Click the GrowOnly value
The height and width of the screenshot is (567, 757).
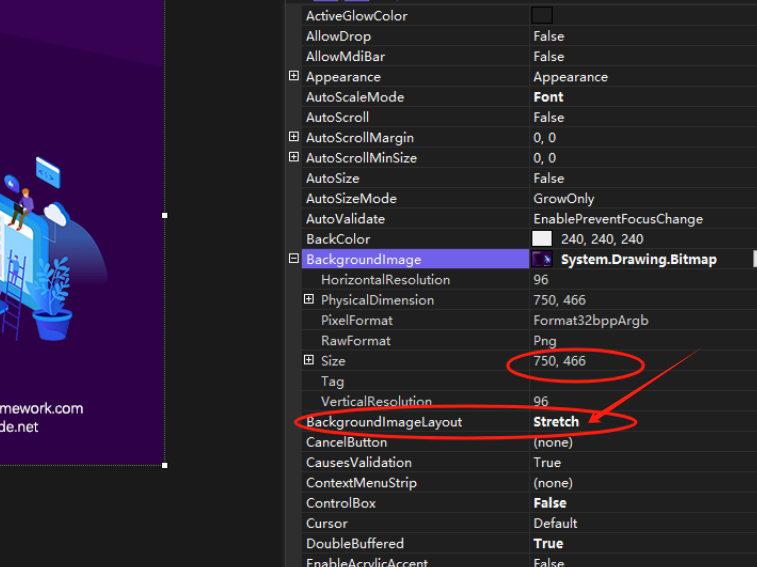(563, 198)
